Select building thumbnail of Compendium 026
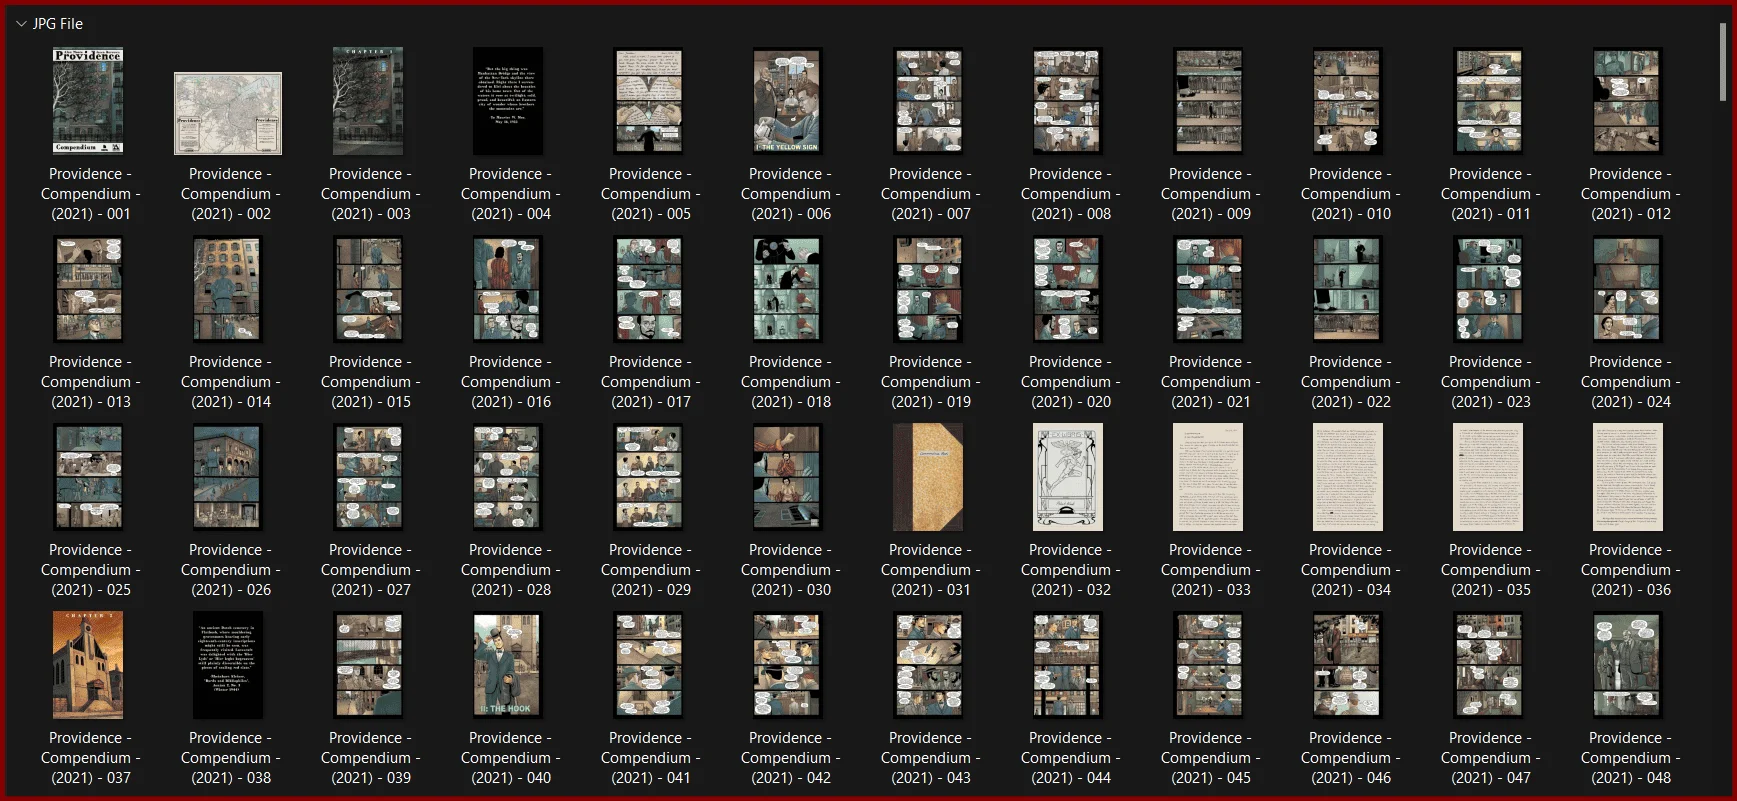Screen dimensions: 1737x801 [x=228, y=477]
